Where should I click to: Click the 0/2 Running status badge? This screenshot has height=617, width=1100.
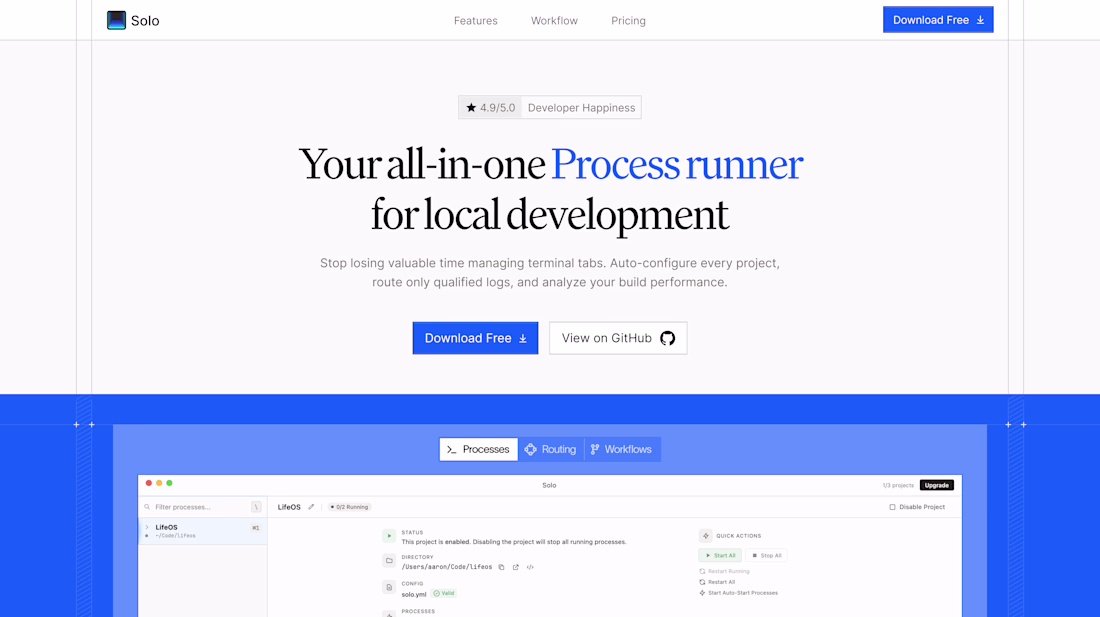(349, 507)
